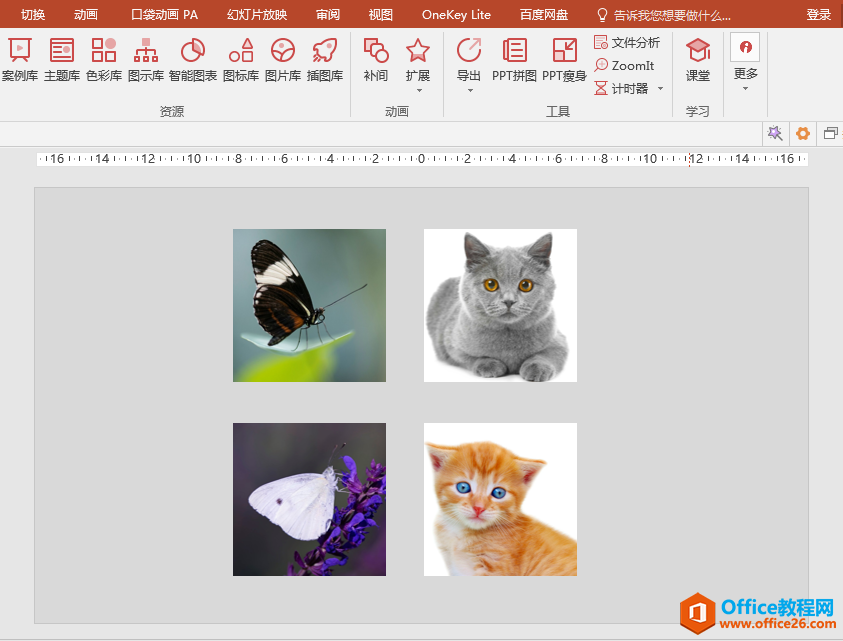Screen dimensions: 843x641
Task: Click the magic wand icon below ribbon
Action: [774, 133]
